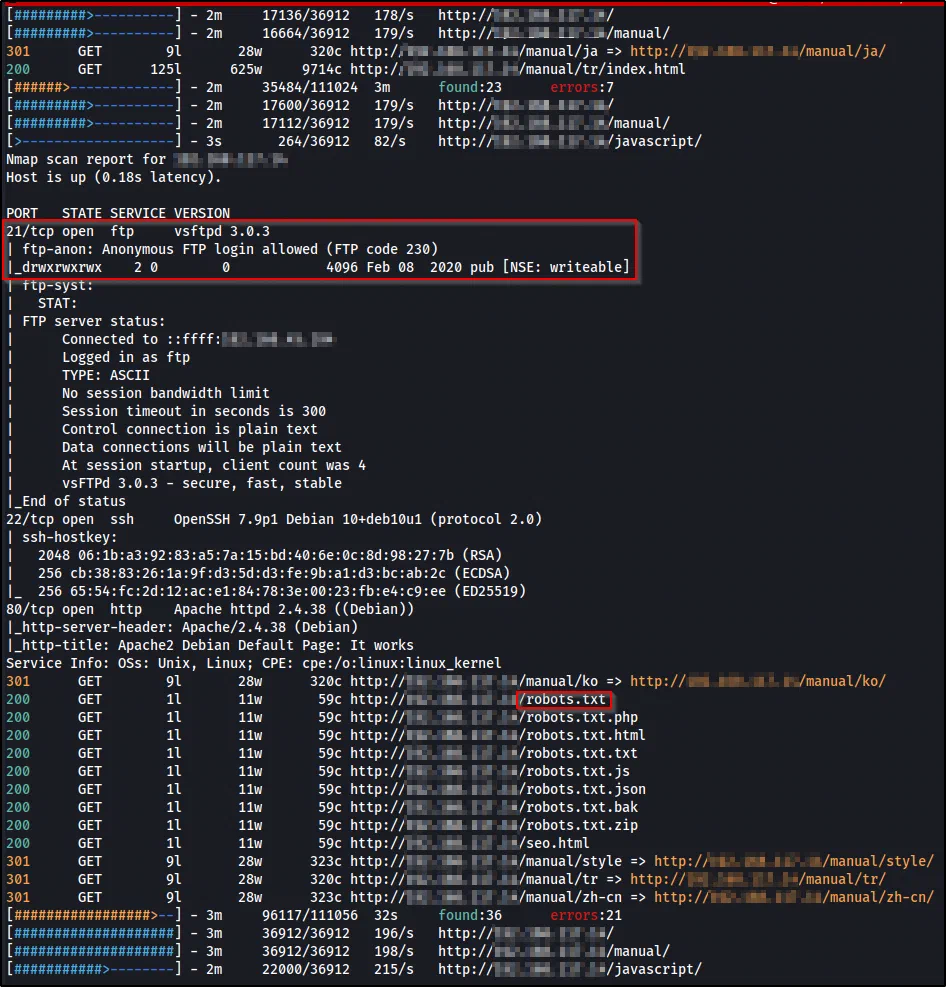
Task: Click the 'TYPE: ASCII' line
Action: tap(106, 375)
